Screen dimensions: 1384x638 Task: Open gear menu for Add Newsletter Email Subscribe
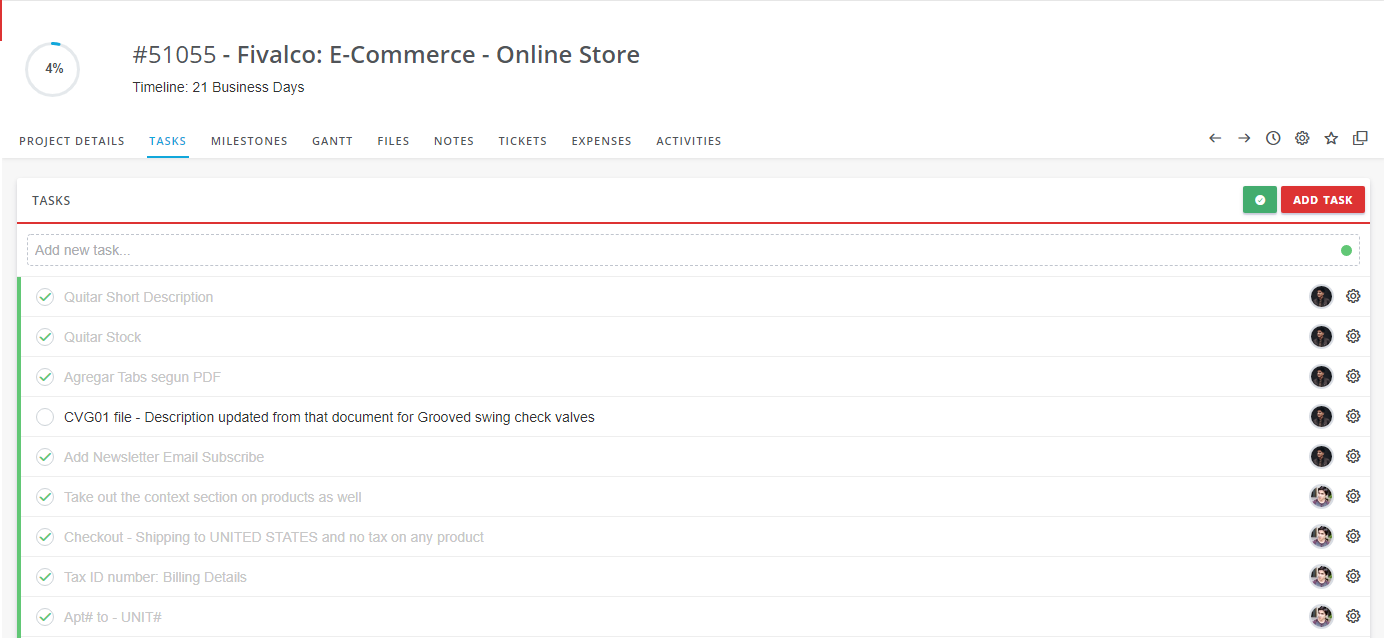click(x=1353, y=456)
